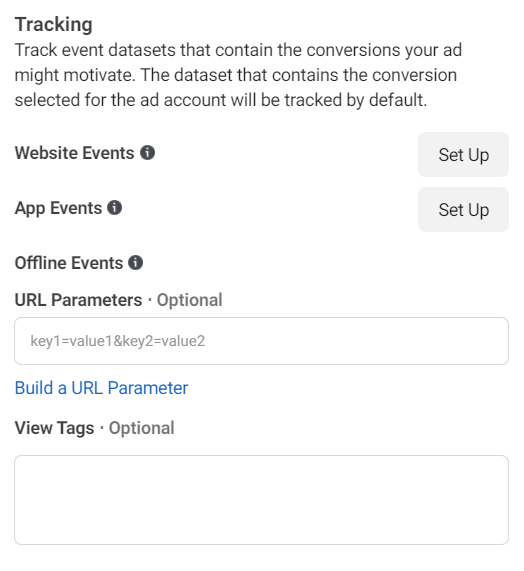Click inside the View Tags text area

click(261, 500)
